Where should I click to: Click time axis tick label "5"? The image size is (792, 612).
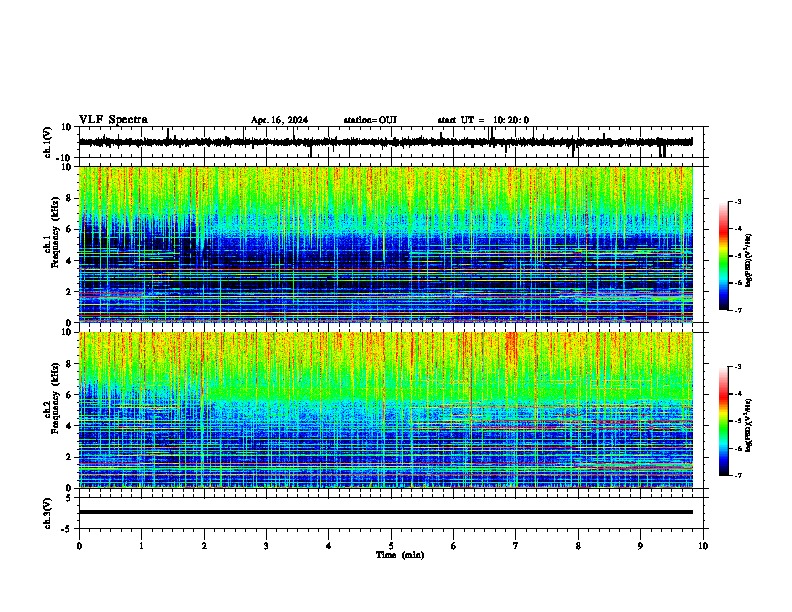click(391, 546)
